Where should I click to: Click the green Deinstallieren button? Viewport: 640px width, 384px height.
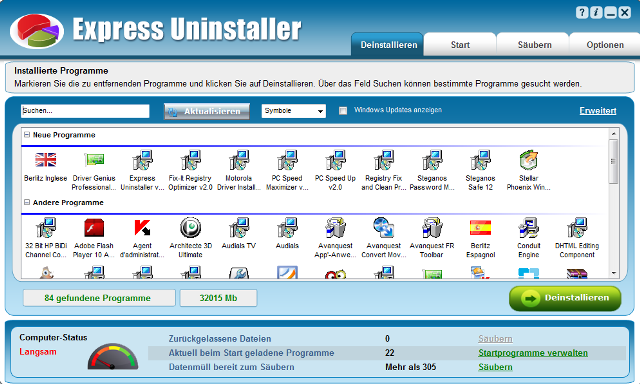[x=565, y=298]
